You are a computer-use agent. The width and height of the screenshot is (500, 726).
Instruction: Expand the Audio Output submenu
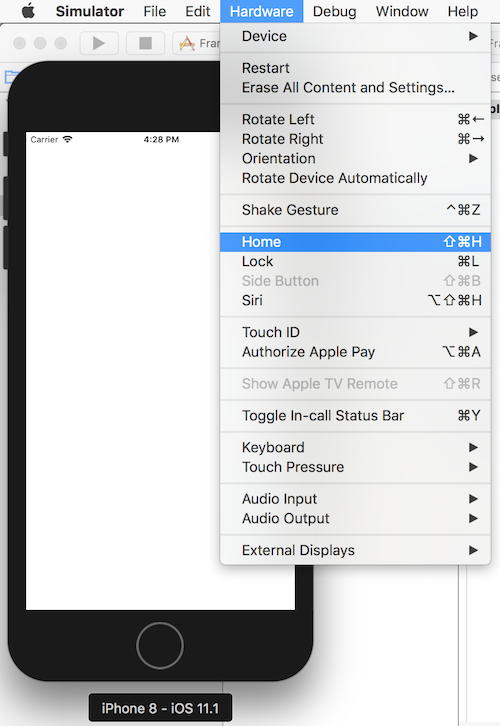coord(355,518)
